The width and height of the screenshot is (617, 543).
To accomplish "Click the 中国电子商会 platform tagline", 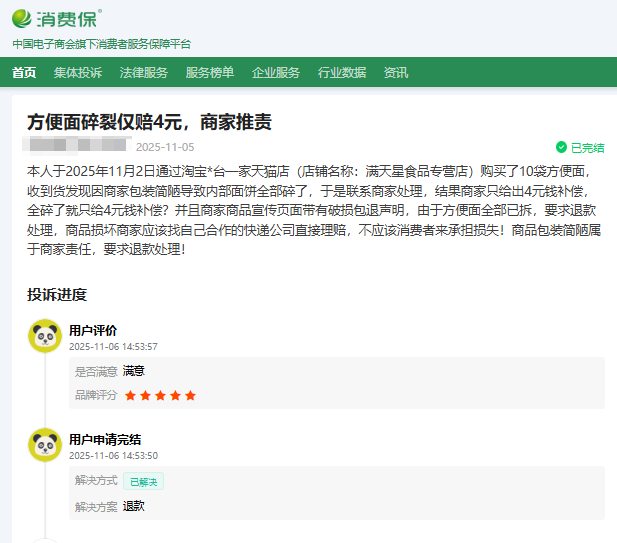I will pos(101,44).
